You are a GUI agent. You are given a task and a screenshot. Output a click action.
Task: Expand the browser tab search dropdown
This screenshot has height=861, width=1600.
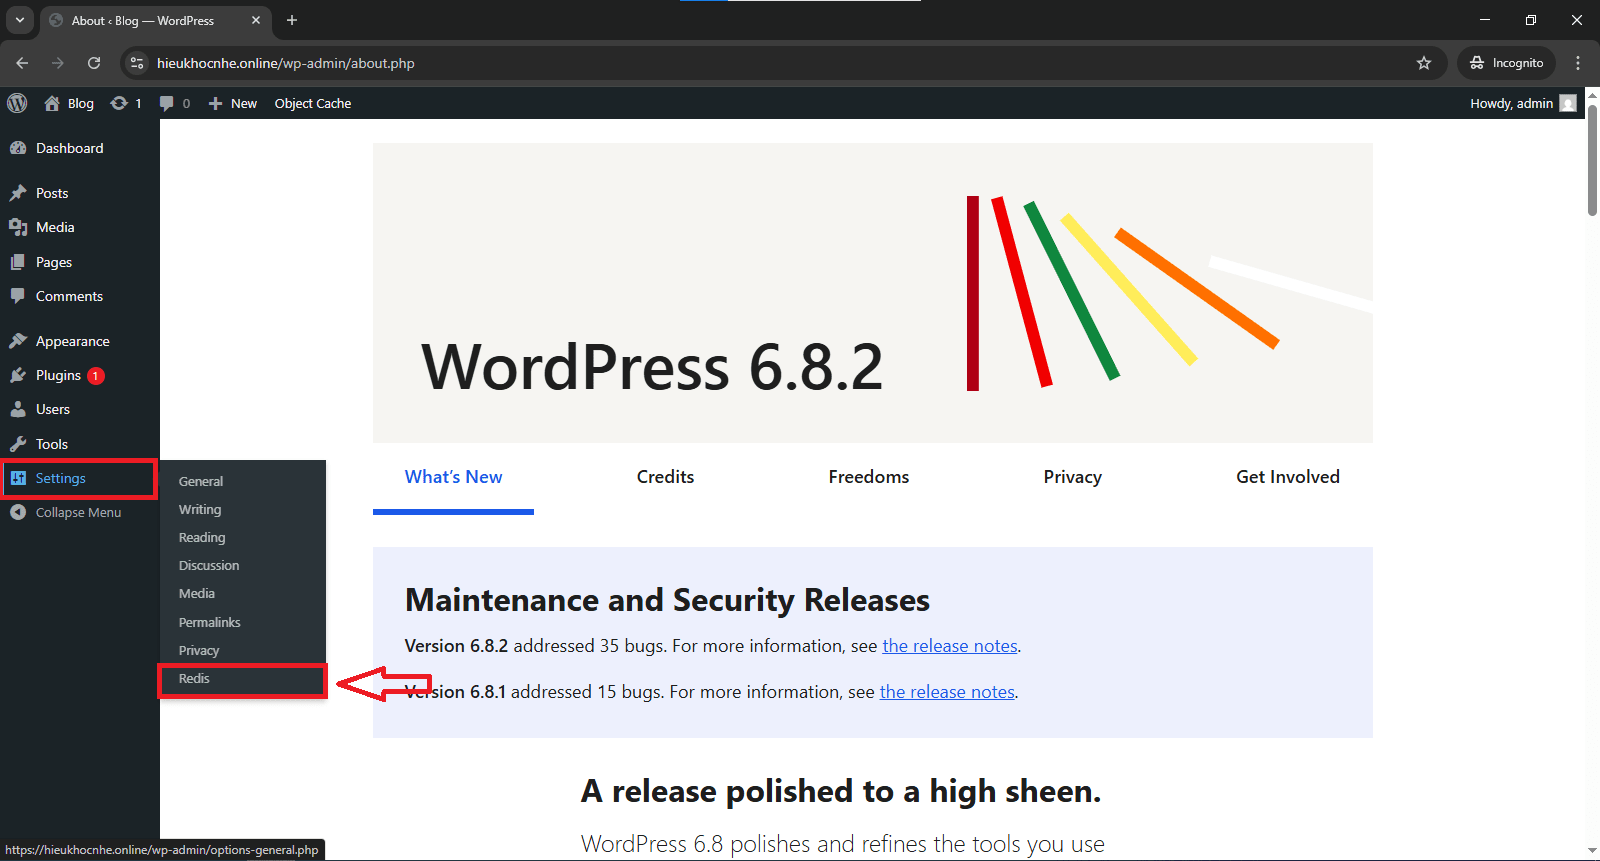(x=19, y=20)
